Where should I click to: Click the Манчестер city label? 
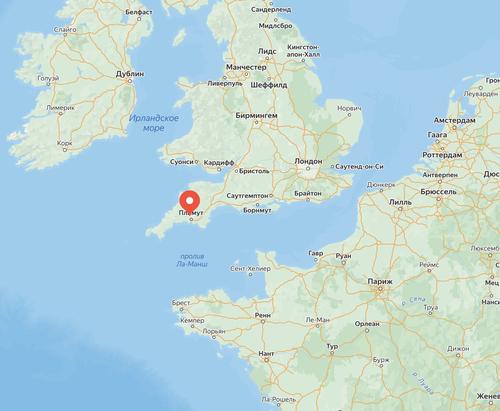pyautogui.click(x=246, y=67)
